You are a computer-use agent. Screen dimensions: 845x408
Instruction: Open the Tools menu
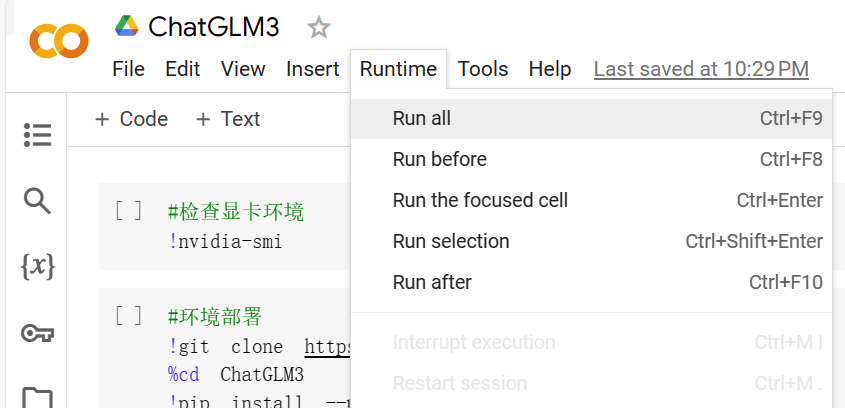point(483,69)
